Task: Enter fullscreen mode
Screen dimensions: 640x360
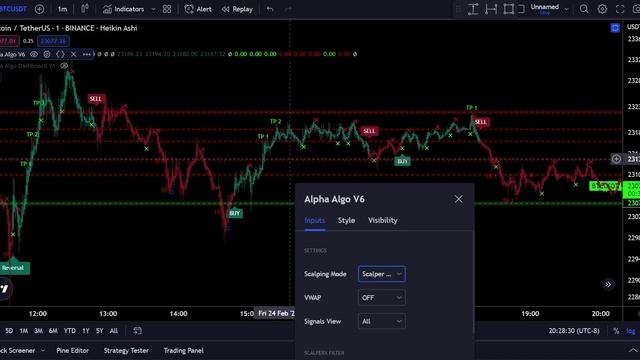Action: tap(620, 9)
